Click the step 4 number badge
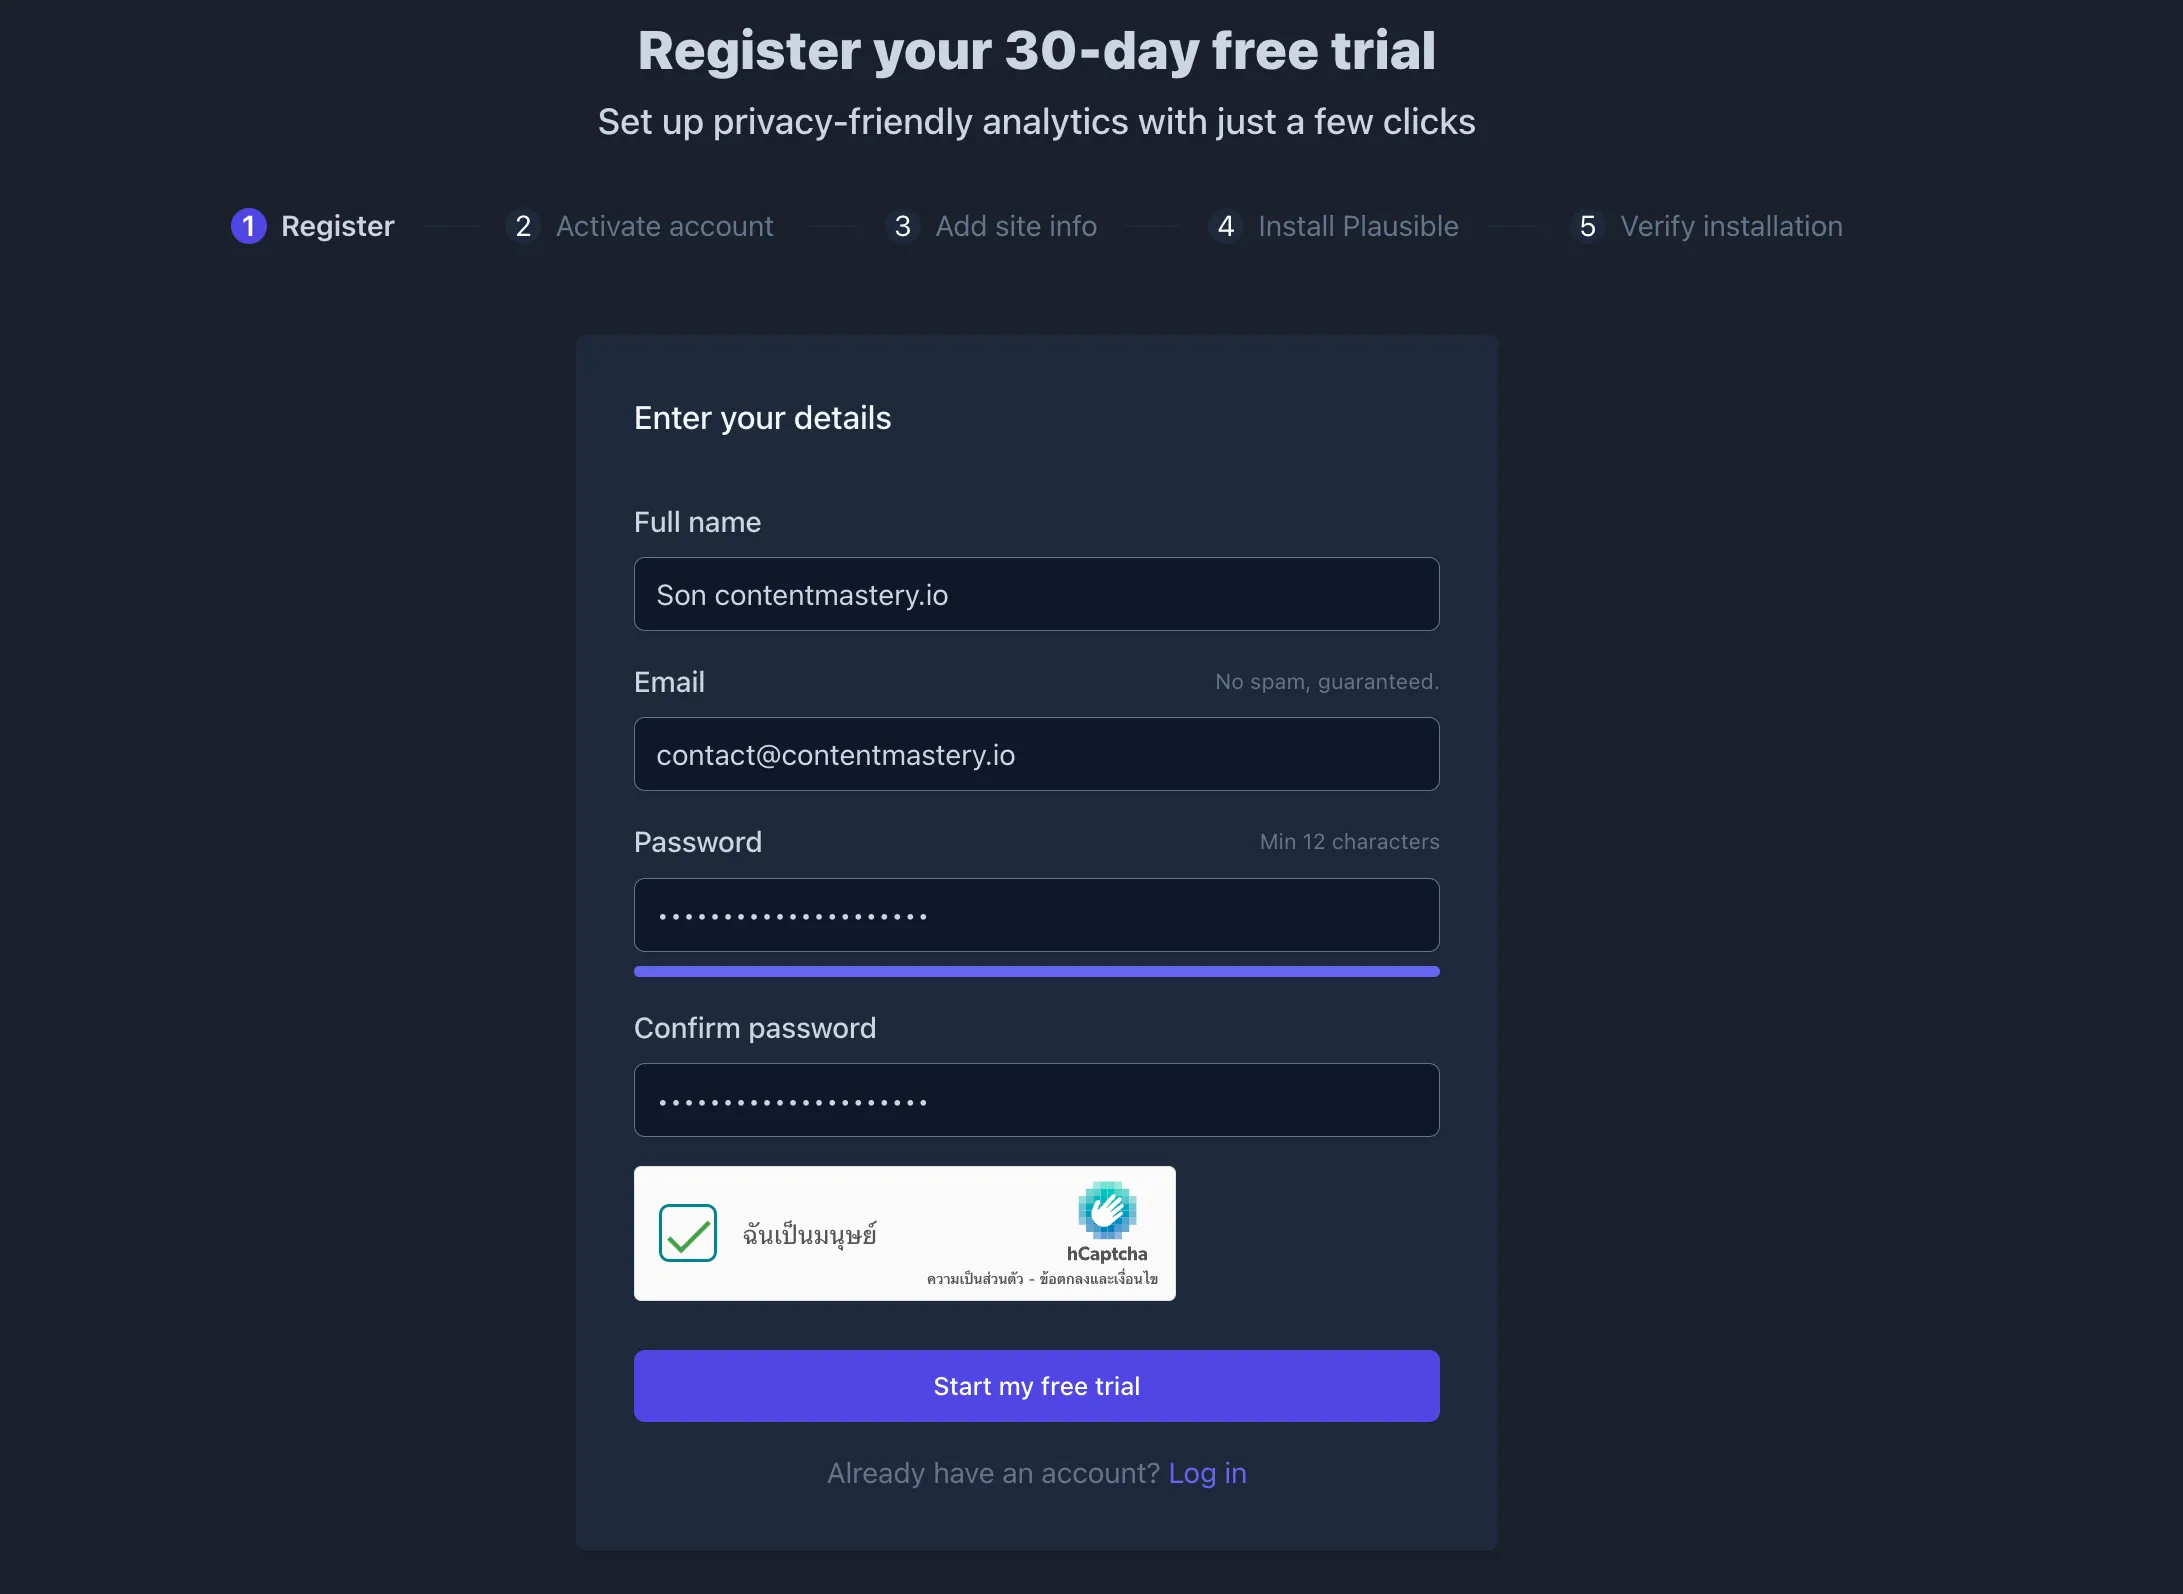The width and height of the screenshot is (2183, 1594). point(1226,226)
